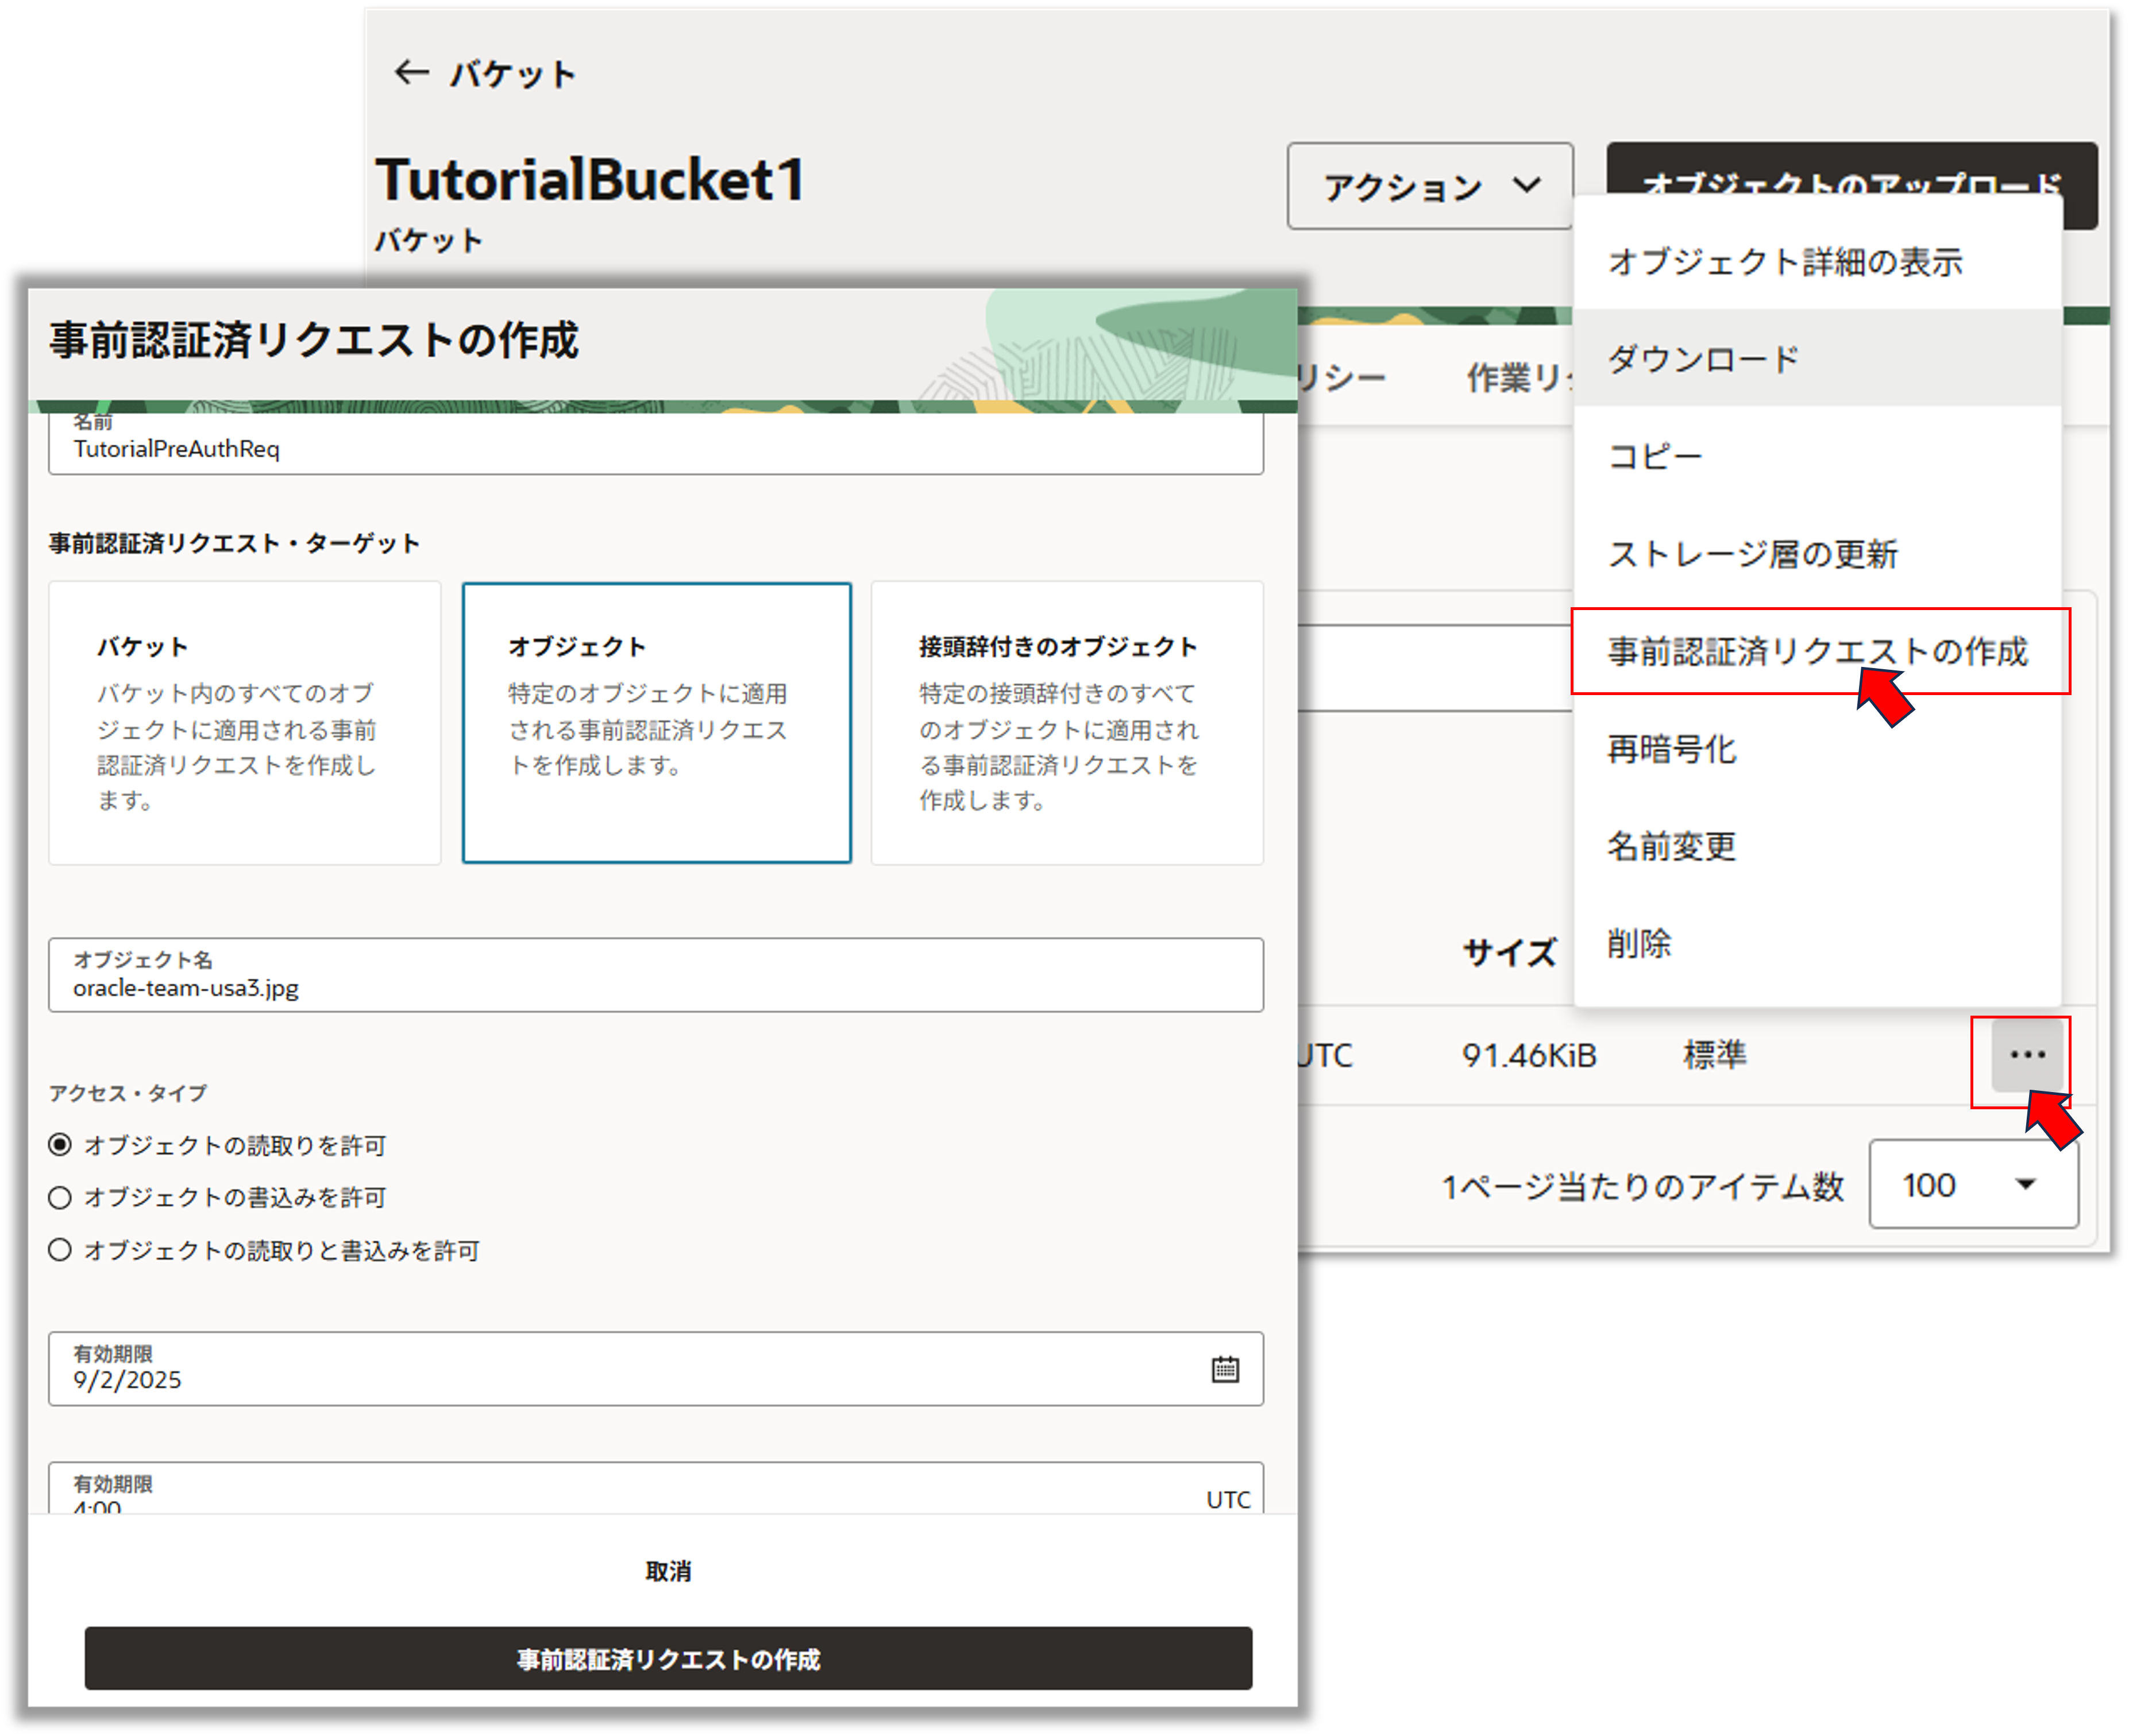Expand the items per page 100 dropdown
Viewport: 2129px width, 1736px height.
[1973, 1185]
